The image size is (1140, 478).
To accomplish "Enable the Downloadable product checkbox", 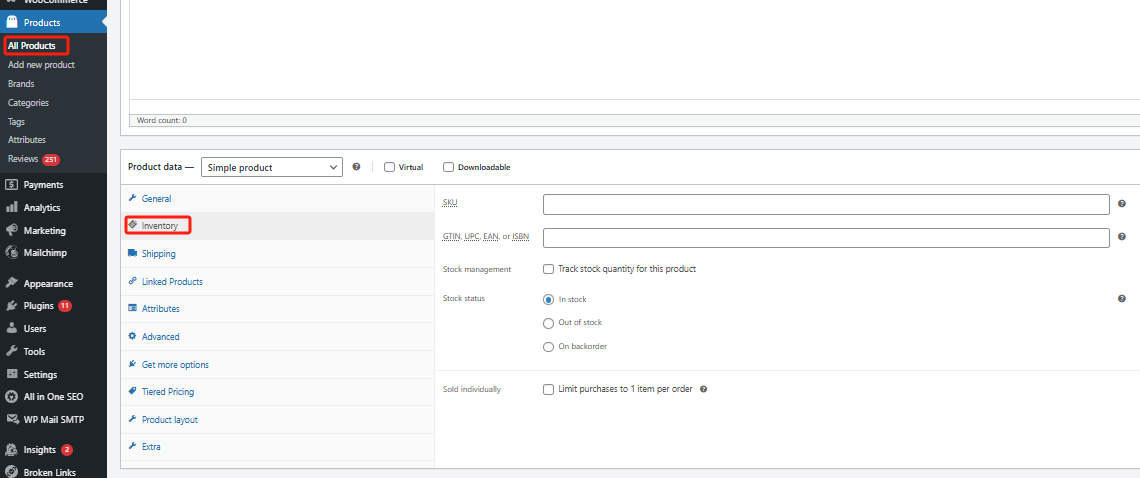I will tap(449, 167).
